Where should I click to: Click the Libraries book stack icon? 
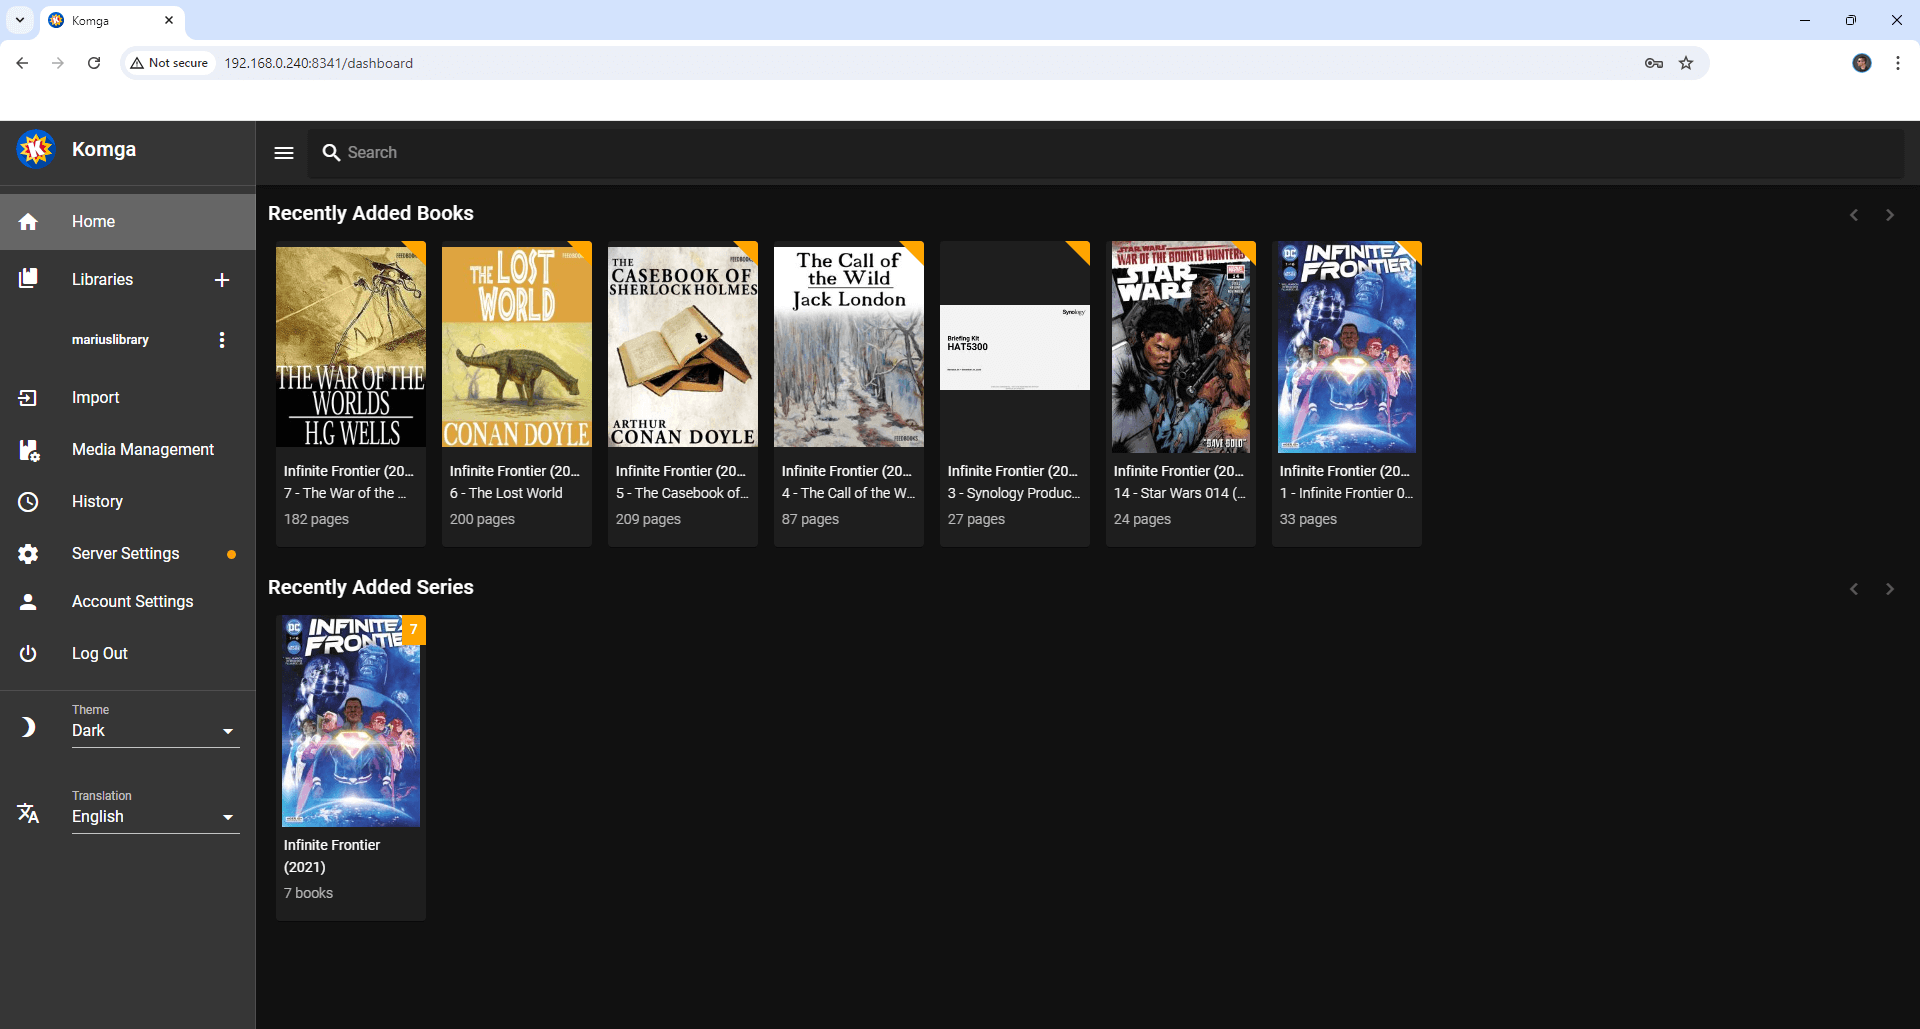click(x=28, y=279)
